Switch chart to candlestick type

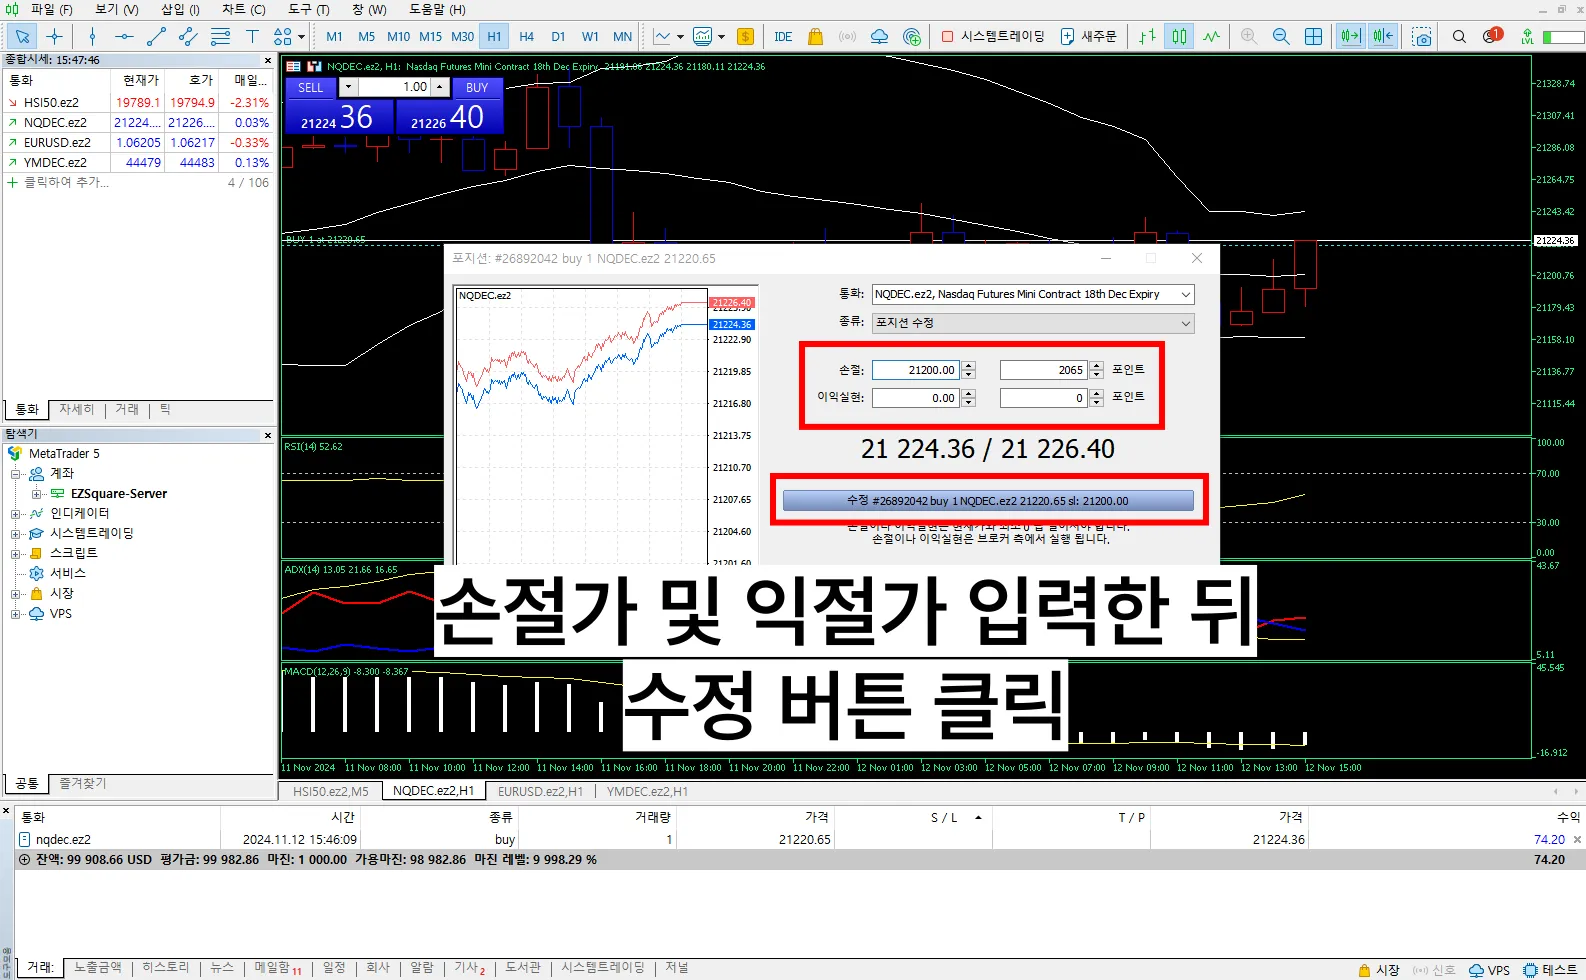tap(1179, 36)
